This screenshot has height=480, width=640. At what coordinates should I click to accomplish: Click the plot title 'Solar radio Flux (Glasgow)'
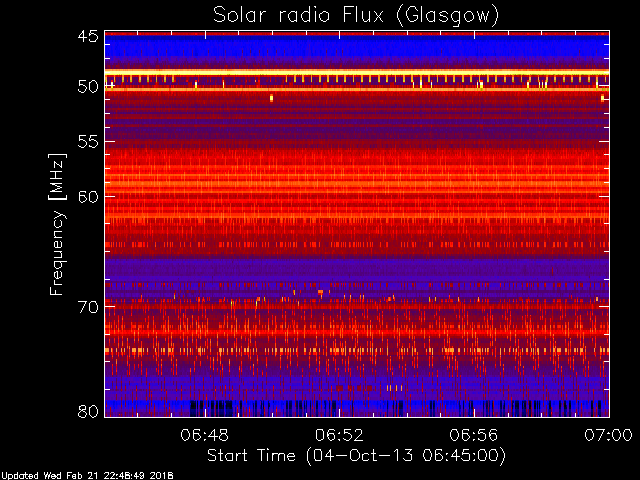[x=356, y=16]
